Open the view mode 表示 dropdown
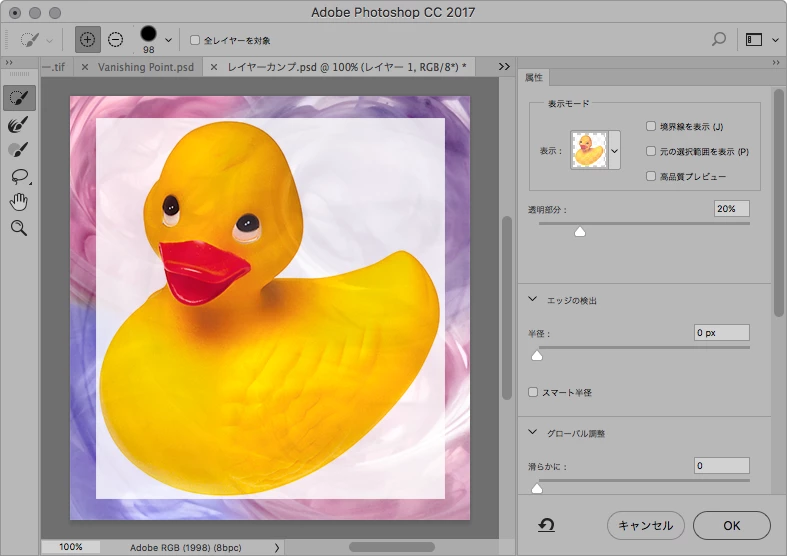 [x=614, y=151]
